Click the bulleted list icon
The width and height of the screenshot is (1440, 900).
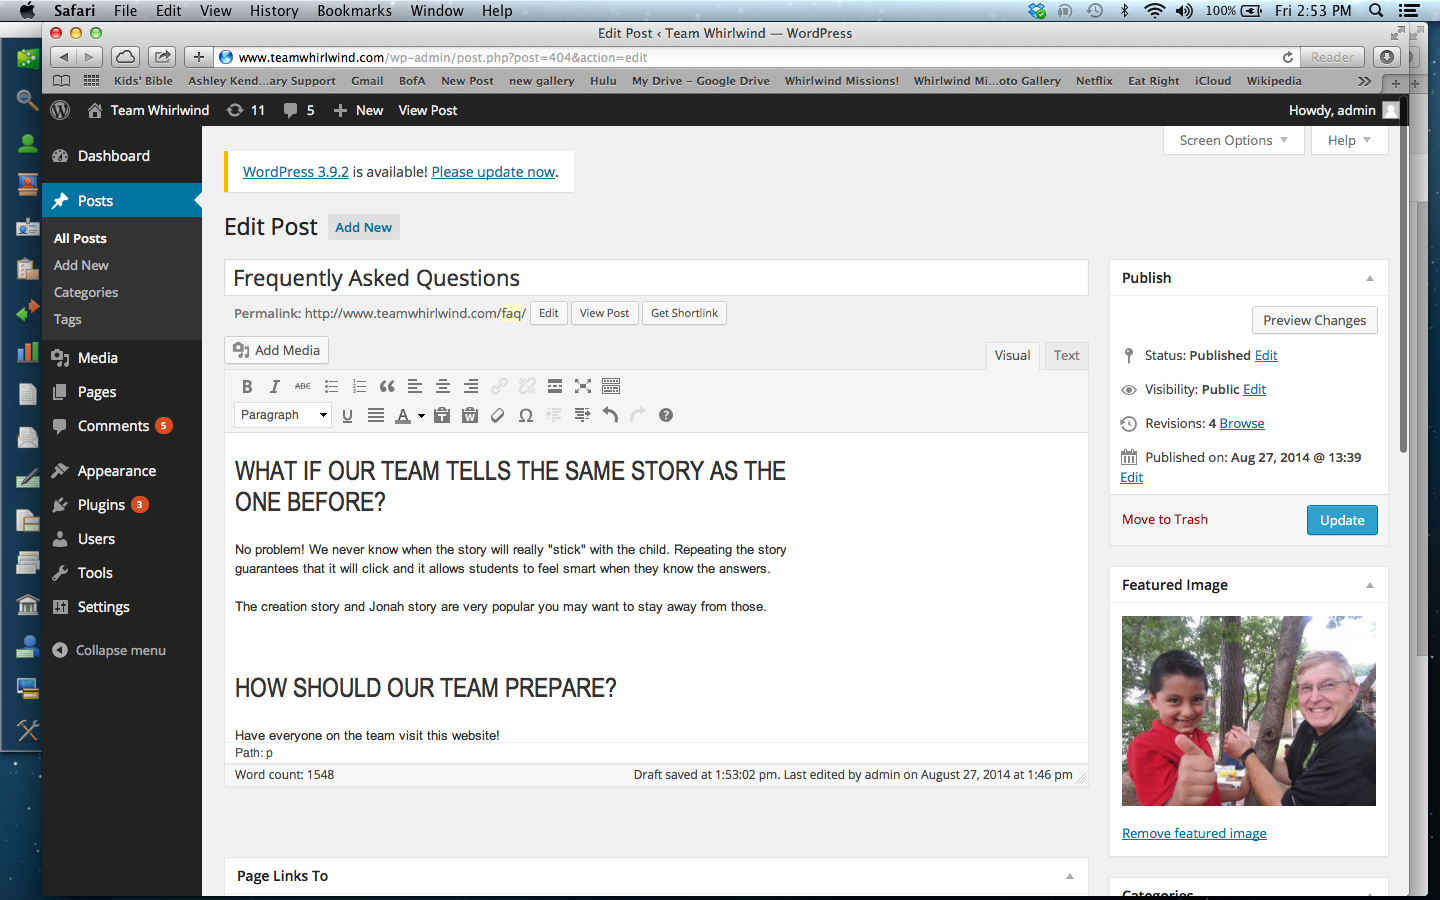331,387
